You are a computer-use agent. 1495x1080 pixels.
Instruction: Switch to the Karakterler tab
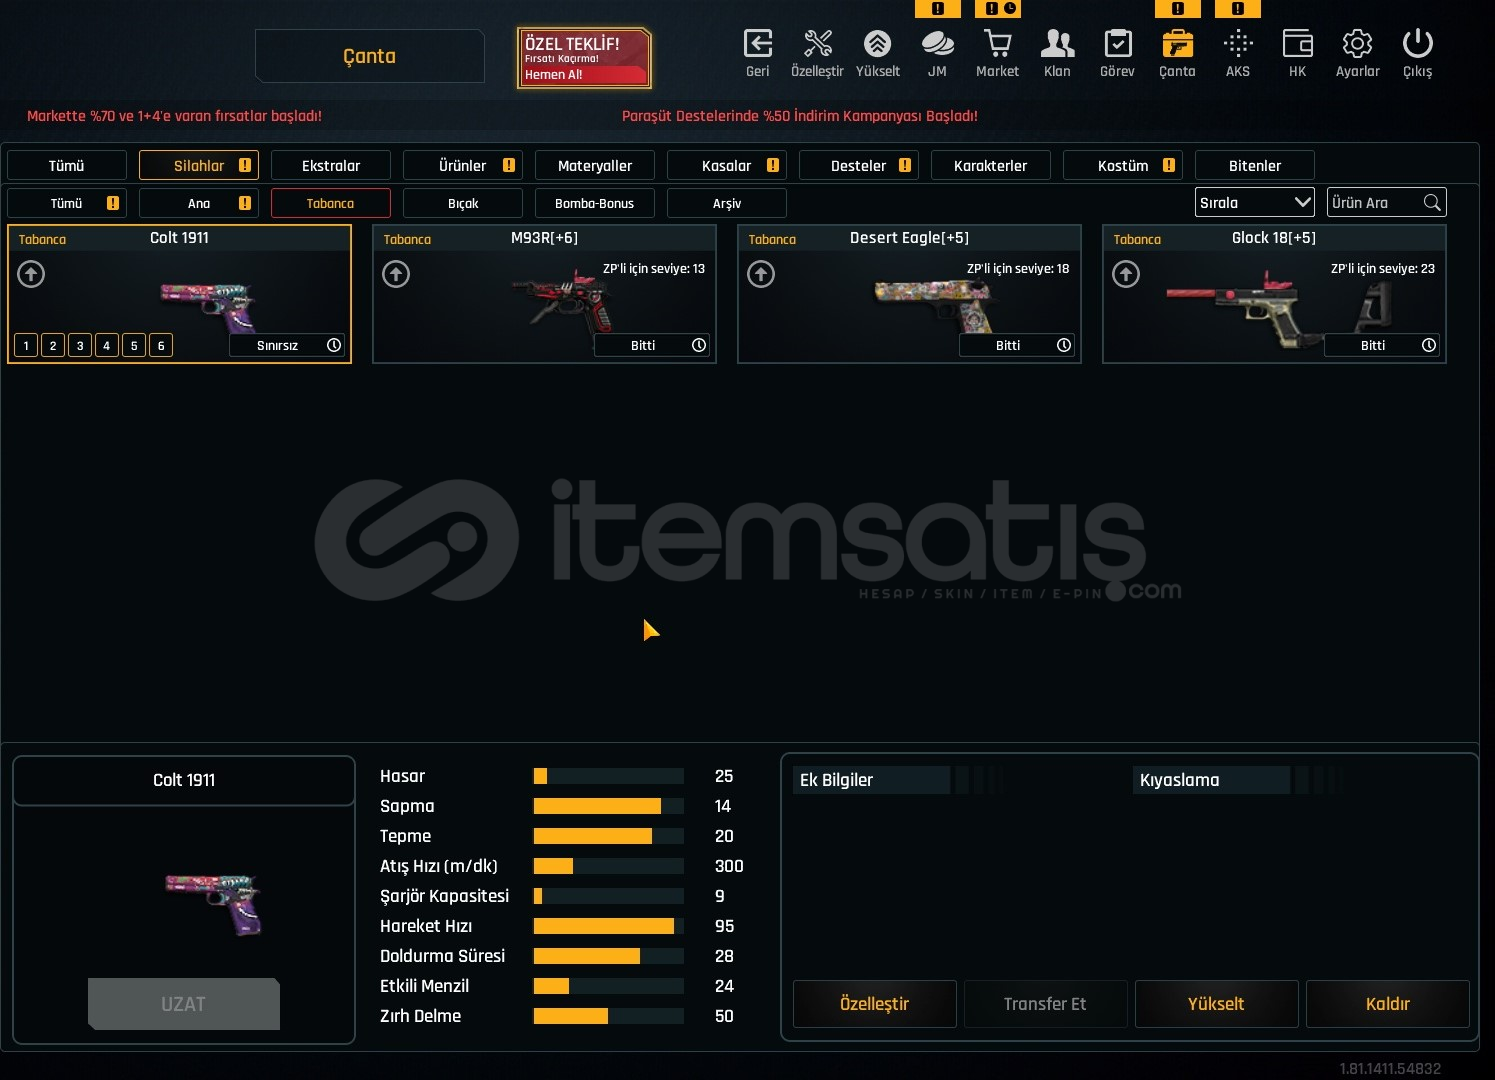coord(991,165)
